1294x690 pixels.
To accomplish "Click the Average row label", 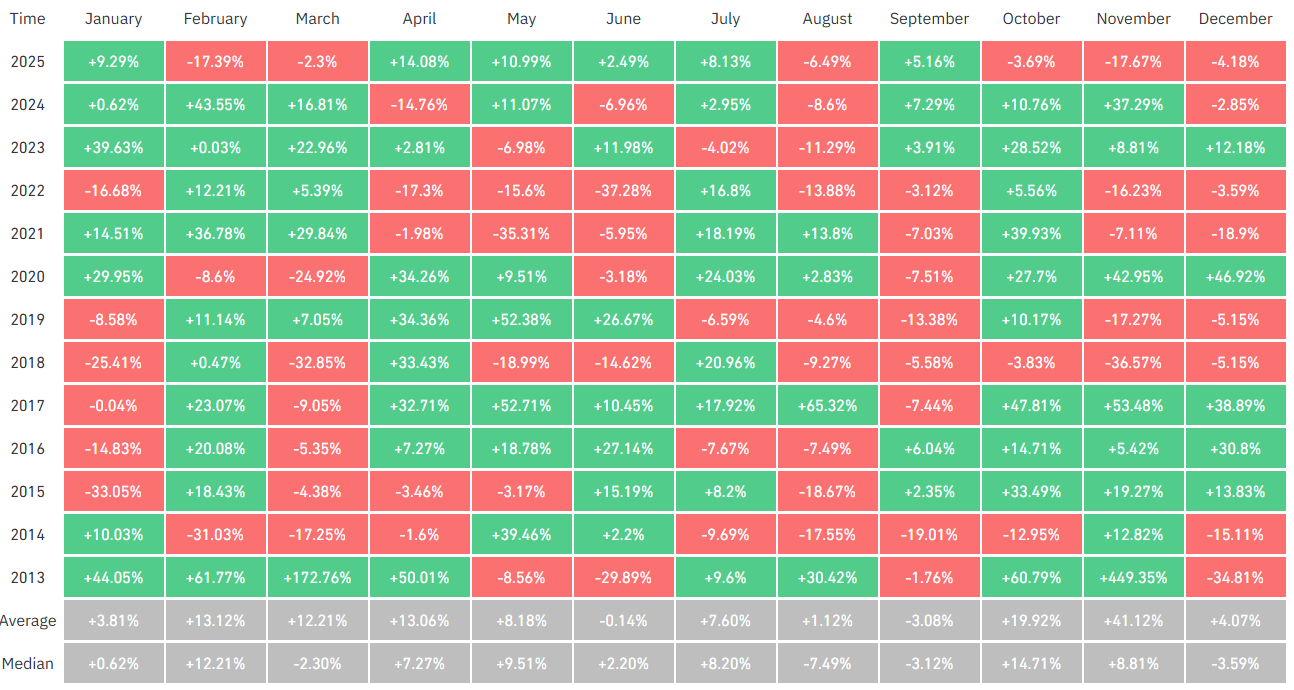I will (28, 620).
